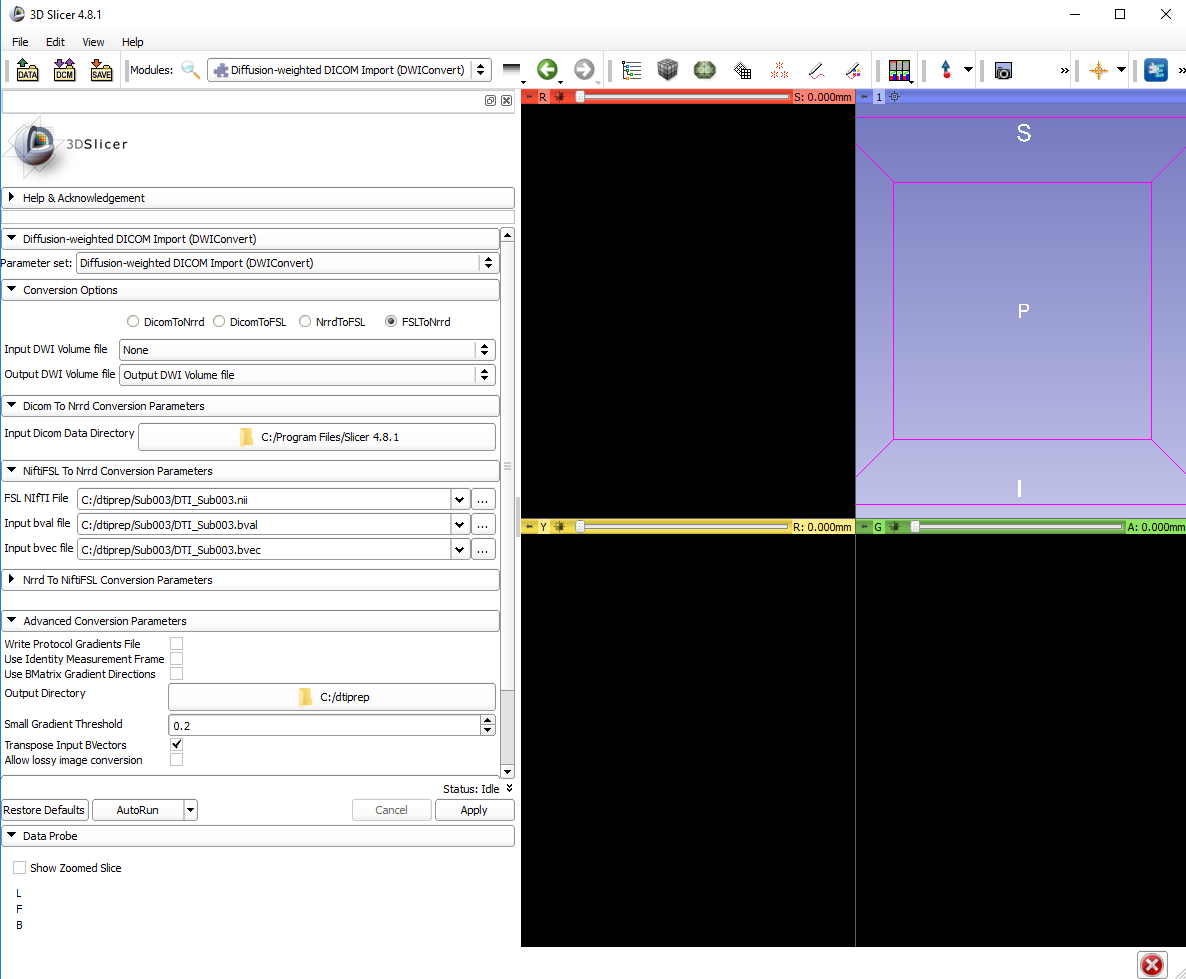Open the File menu
This screenshot has height=979, width=1186.
pyautogui.click(x=20, y=42)
